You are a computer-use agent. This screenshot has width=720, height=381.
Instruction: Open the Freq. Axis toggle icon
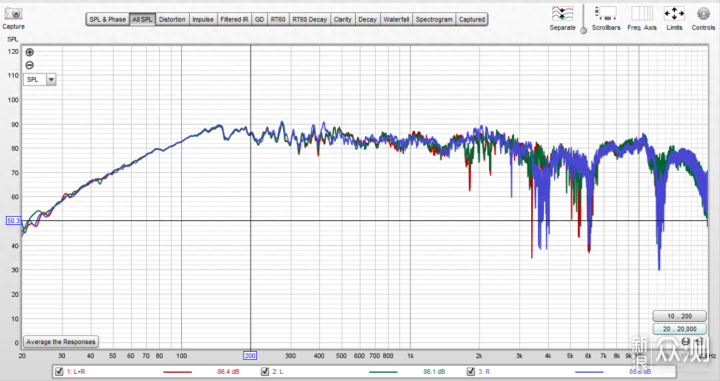tap(641, 13)
